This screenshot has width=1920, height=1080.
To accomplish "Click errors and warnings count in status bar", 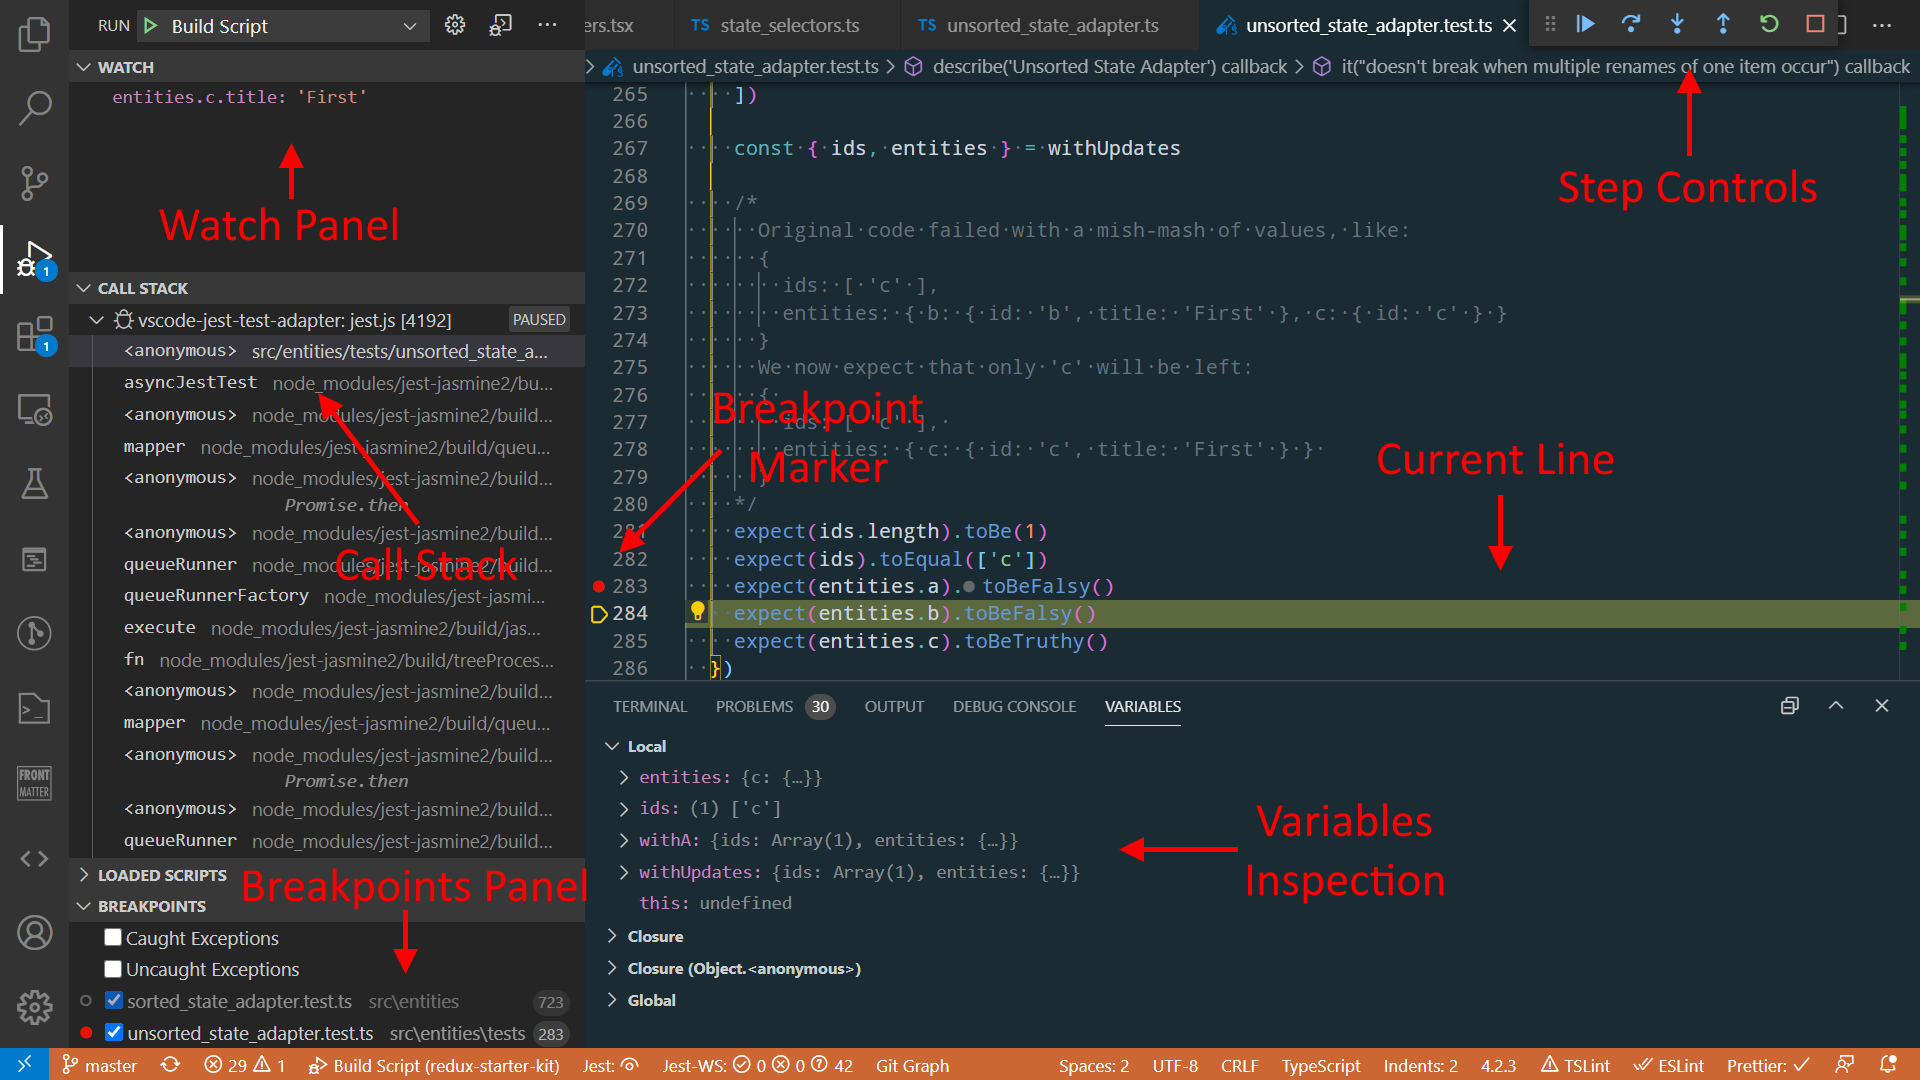I will 245,1065.
